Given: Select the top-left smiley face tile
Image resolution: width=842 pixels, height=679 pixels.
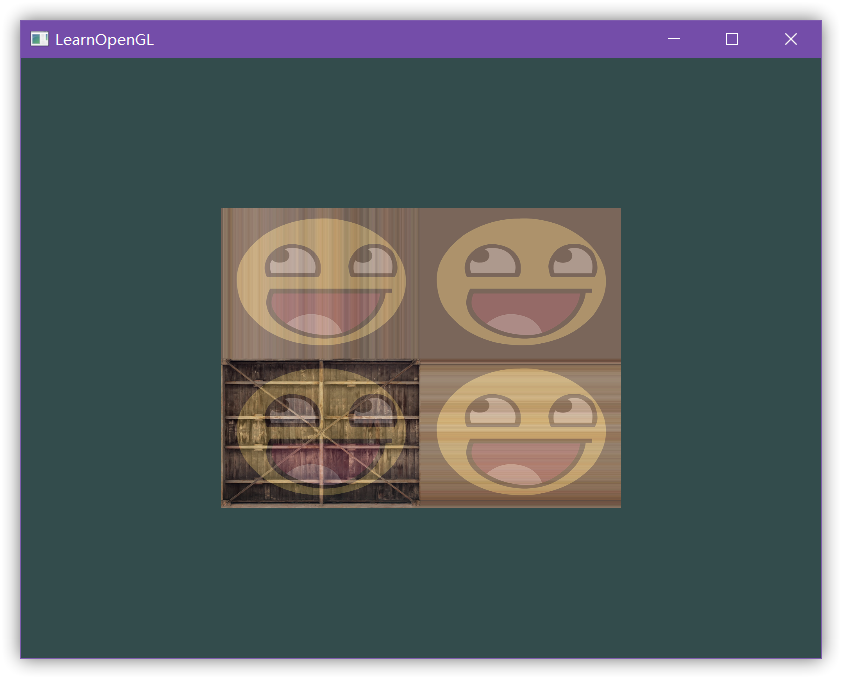Looking at the screenshot, I should tap(321, 283).
